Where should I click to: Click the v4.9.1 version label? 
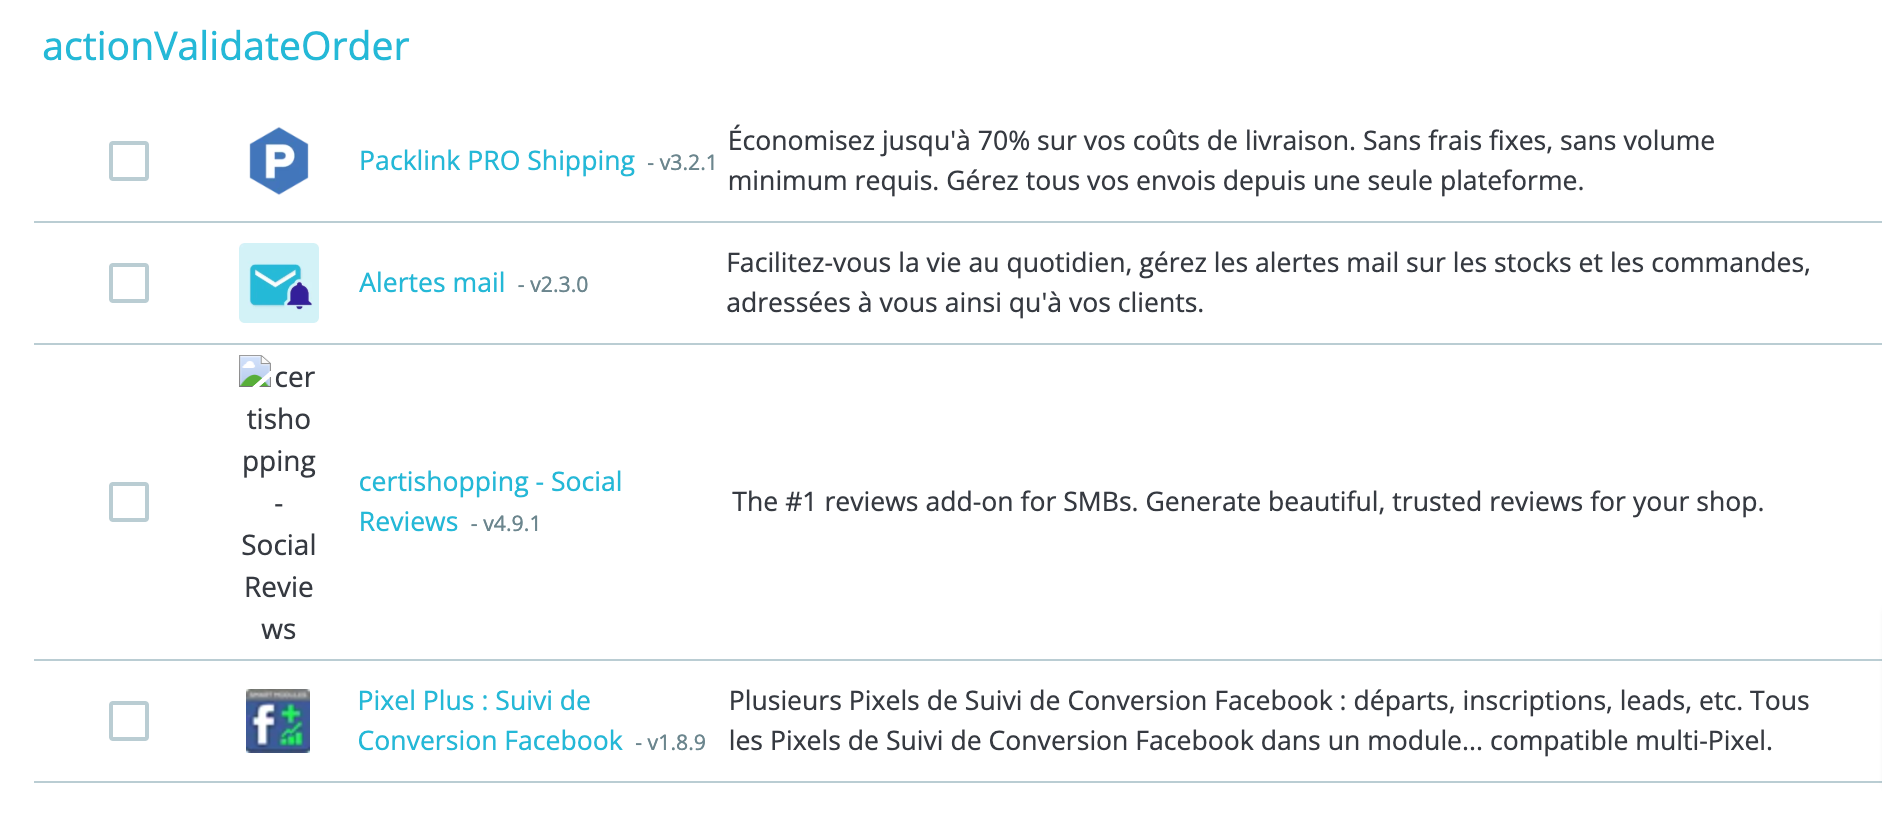pyautogui.click(x=510, y=524)
